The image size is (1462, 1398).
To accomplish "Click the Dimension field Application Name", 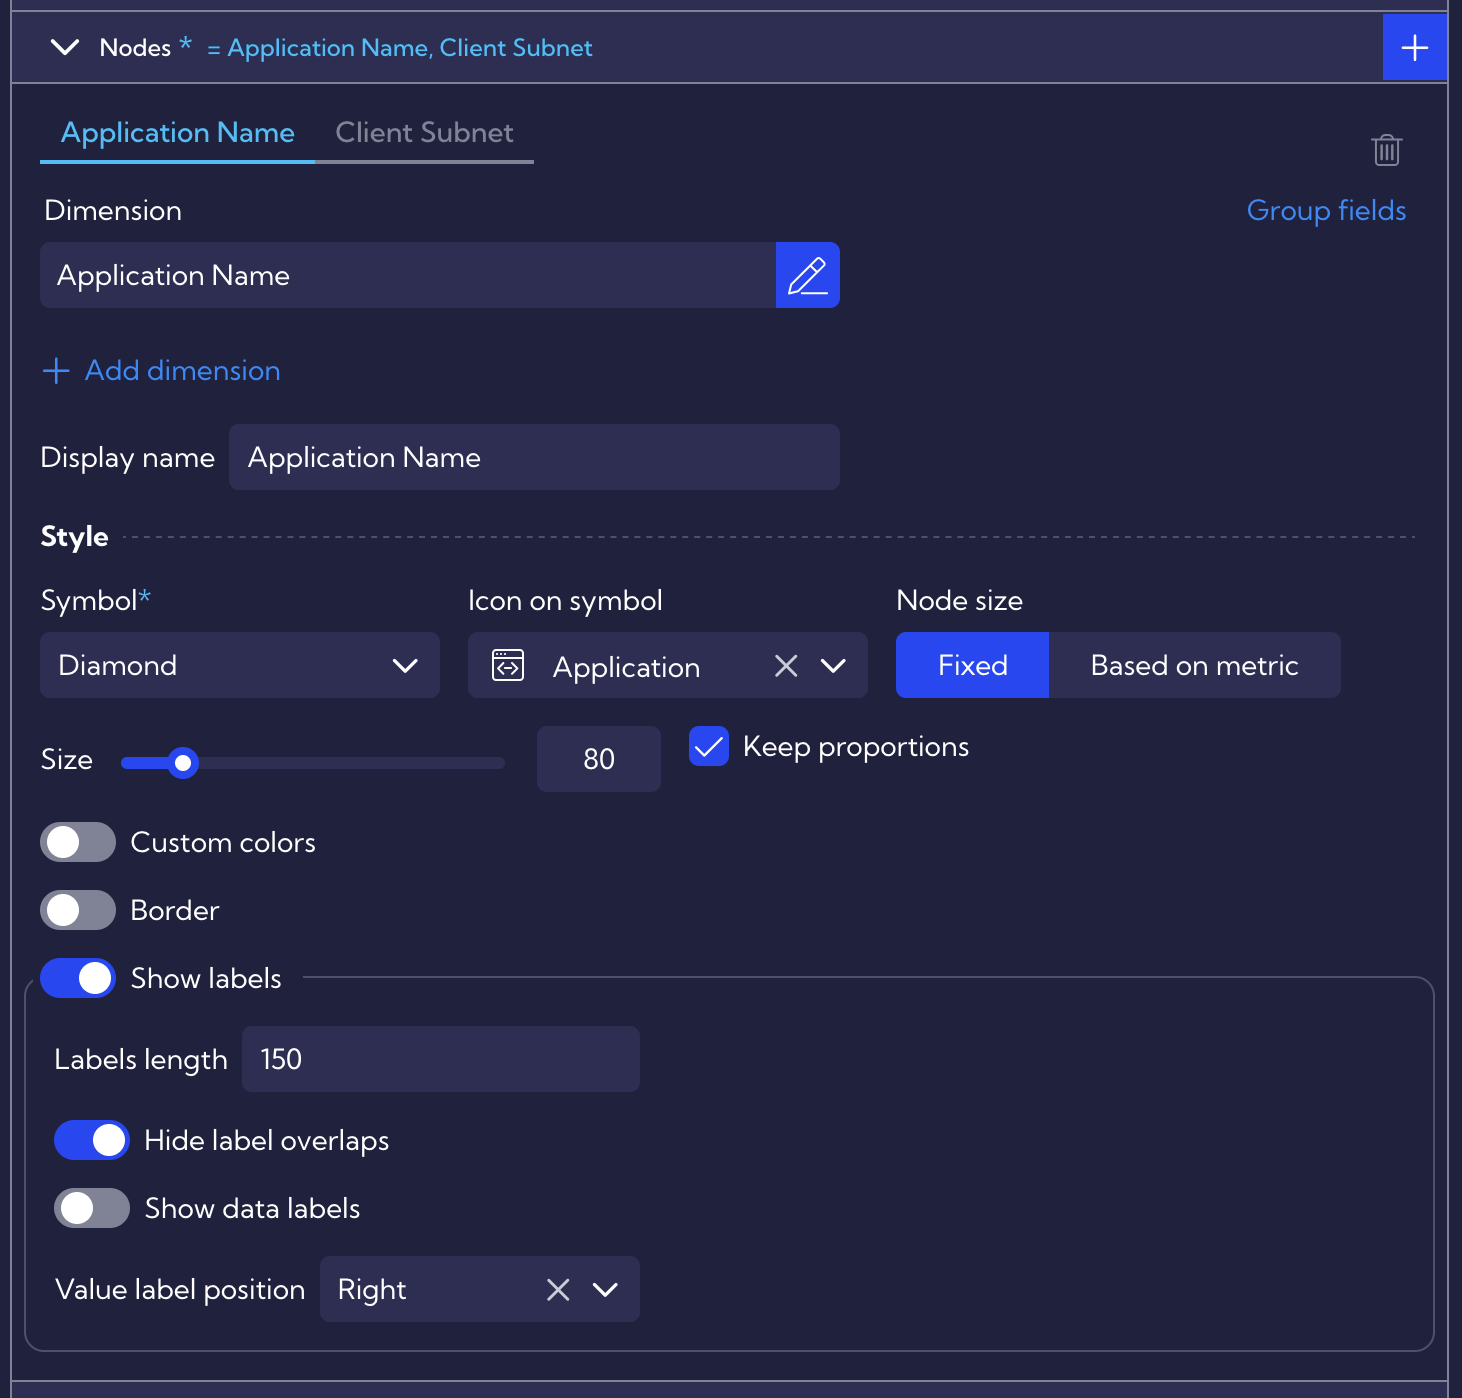I will (x=408, y=275).
